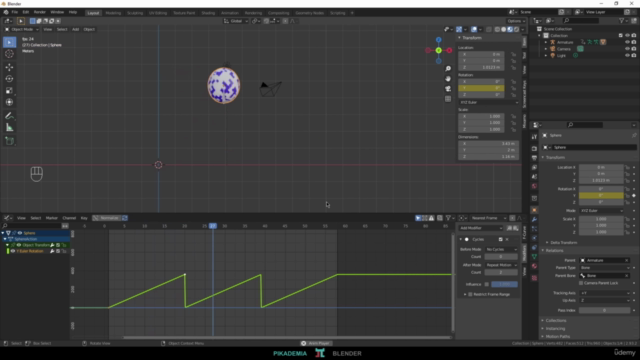Open the Render properties tab icon
Image resolution: width=640 pixels, height=360 pixels.
coord(534,149)
